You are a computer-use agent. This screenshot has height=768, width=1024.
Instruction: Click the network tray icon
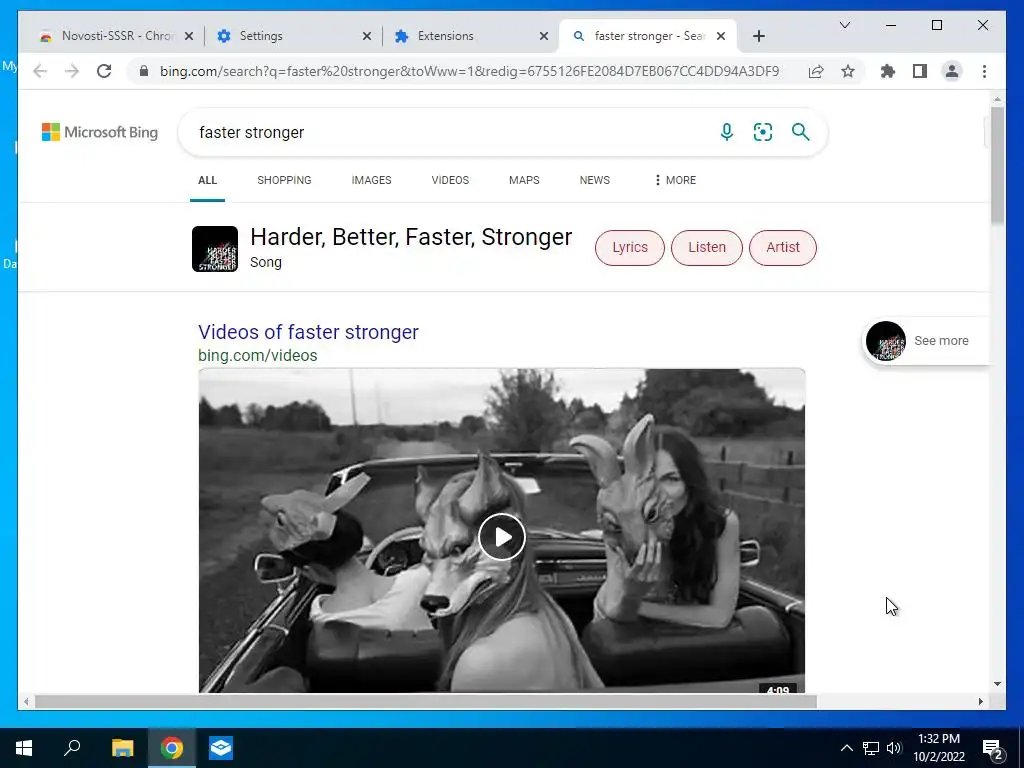point(871,748)
